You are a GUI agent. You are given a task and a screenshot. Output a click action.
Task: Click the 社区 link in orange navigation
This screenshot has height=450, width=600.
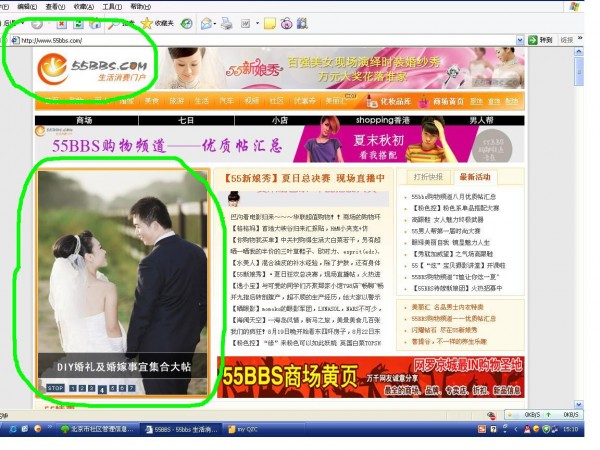(x=276, y=101)
